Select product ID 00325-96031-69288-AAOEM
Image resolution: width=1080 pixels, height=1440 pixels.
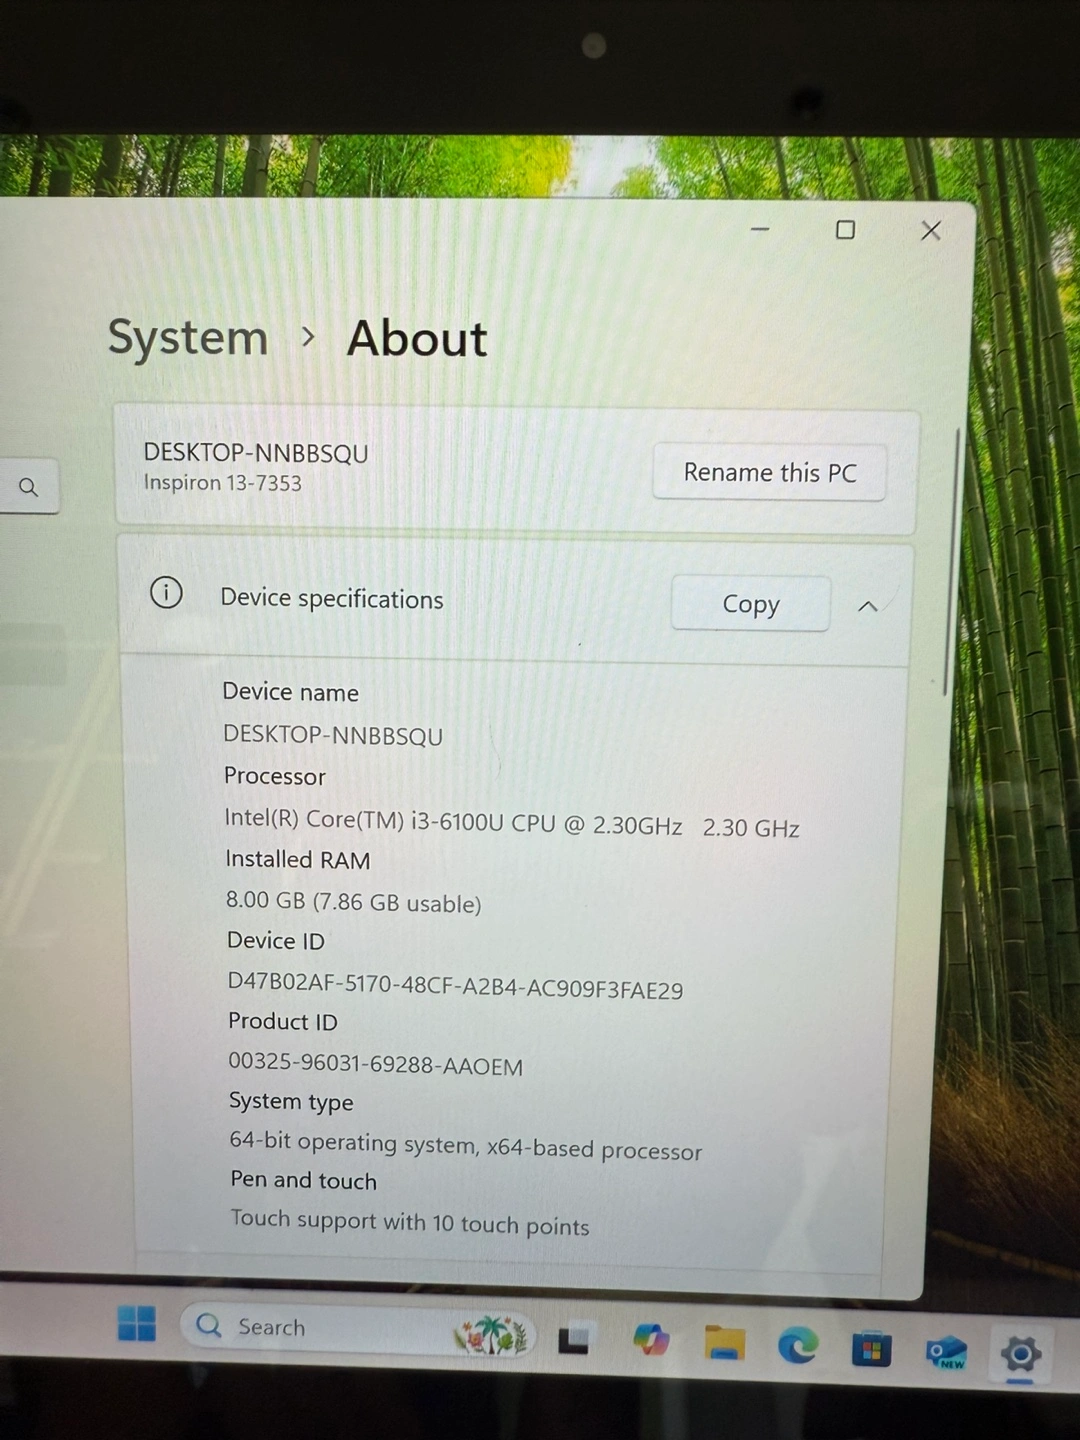pyautogui.click(x=376, y=1065)
